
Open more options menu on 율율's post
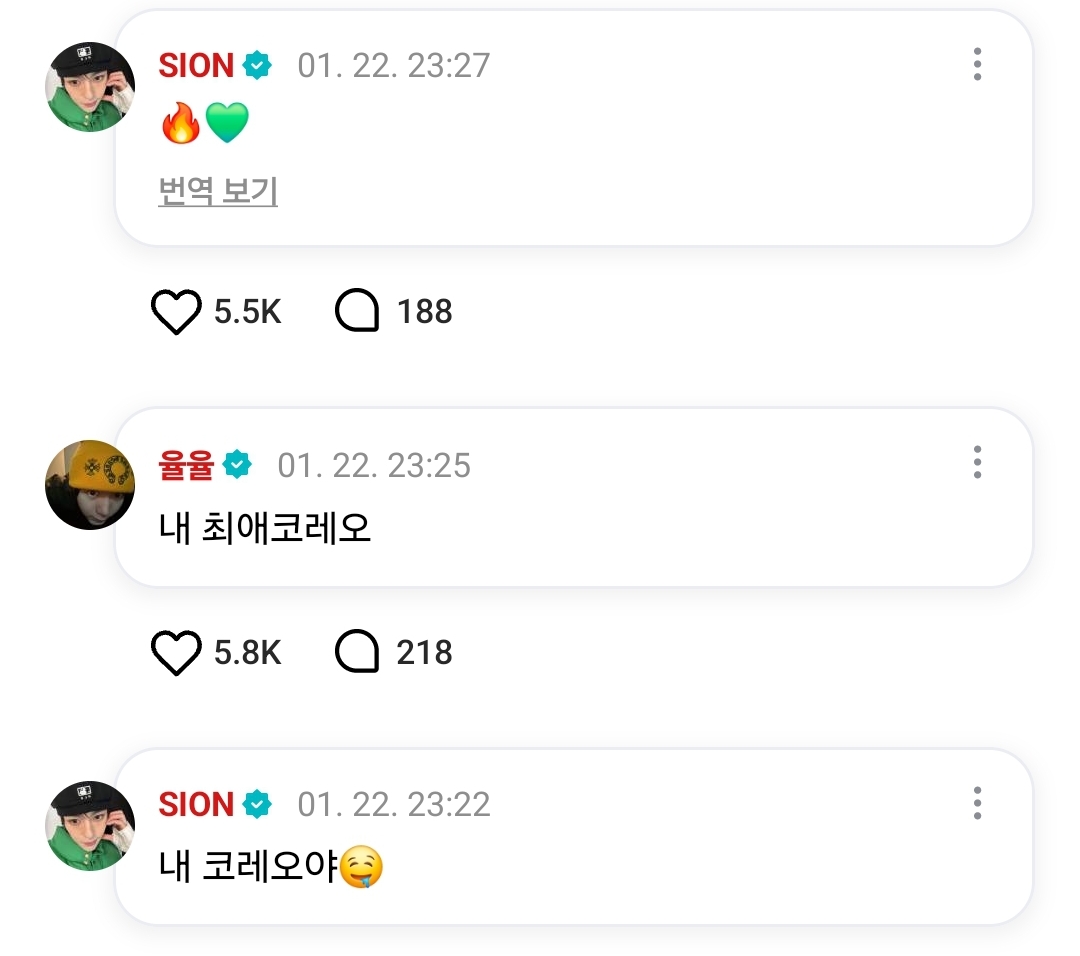pos(977,462)
